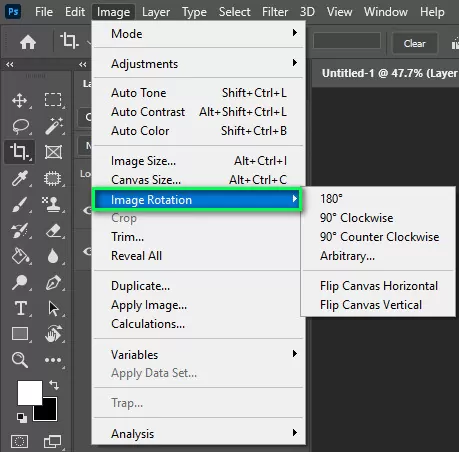Choose Auto Color
Viewport: 459px width, 452px height.
click(199, 131)
